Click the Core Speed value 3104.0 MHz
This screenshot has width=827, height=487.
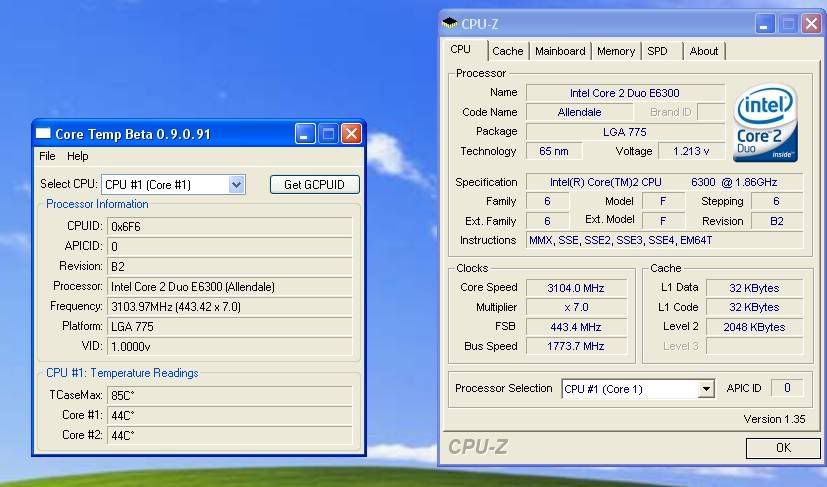coord(576,288)
